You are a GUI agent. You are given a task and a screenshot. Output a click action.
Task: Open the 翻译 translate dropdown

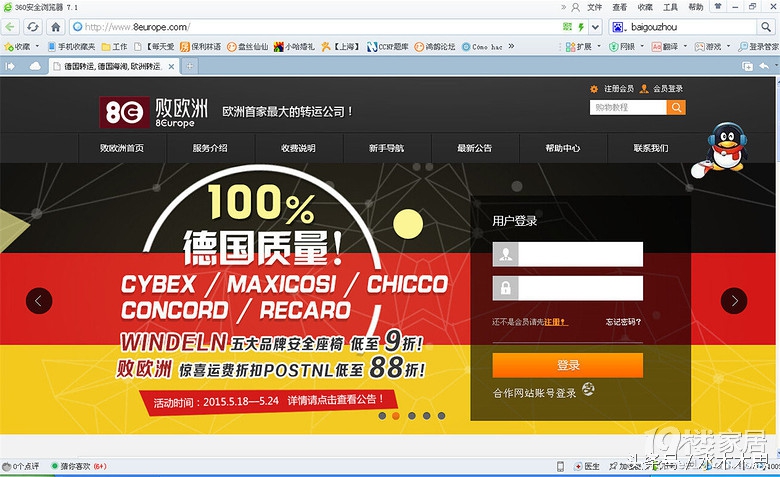pyautogui.click(x=670, y=47)
